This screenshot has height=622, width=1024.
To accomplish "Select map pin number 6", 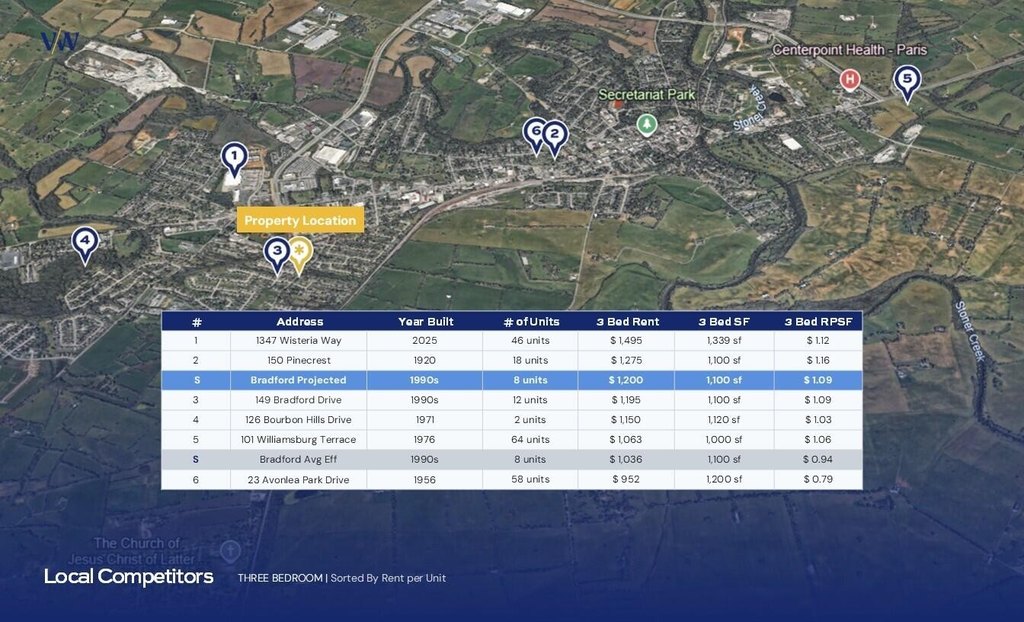I will 535,132.
